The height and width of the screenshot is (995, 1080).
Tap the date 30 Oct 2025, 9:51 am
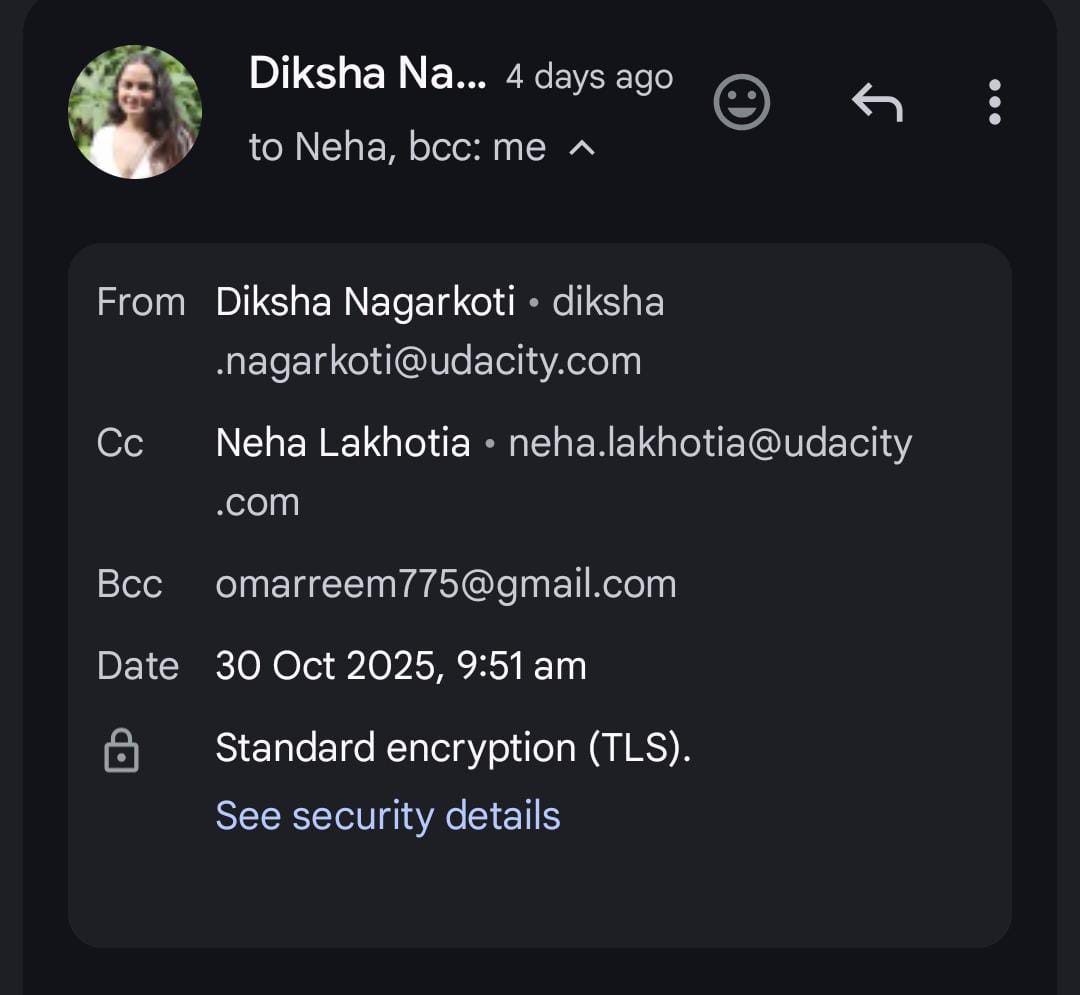pos(401,666)
